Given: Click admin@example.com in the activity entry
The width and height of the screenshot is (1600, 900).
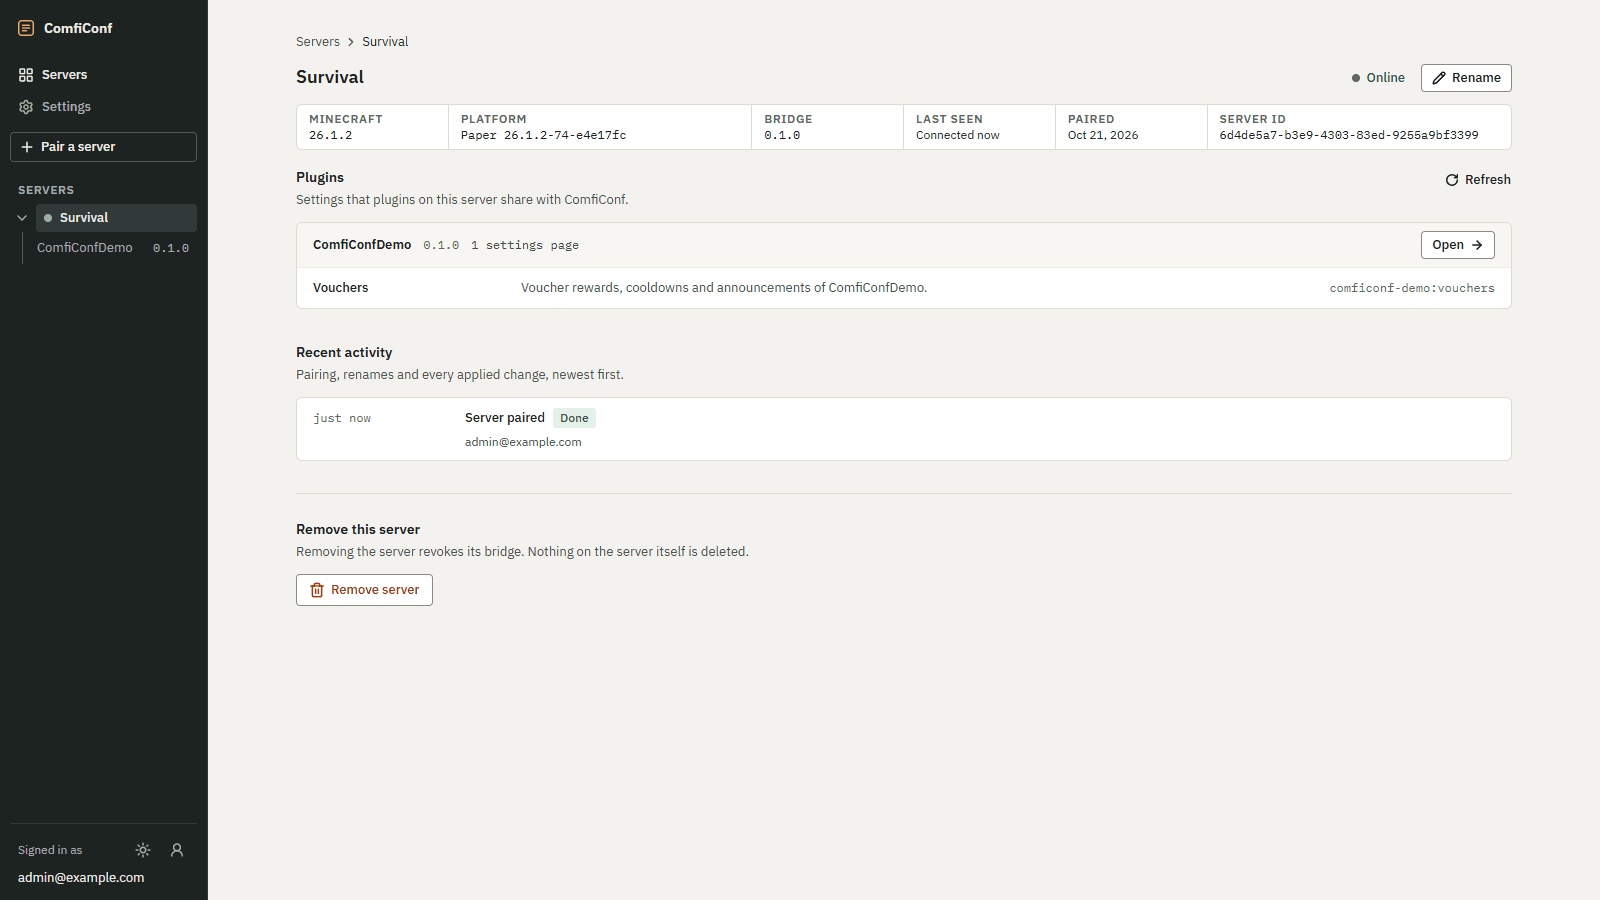Looking at the screenshot, I should 523,442.
